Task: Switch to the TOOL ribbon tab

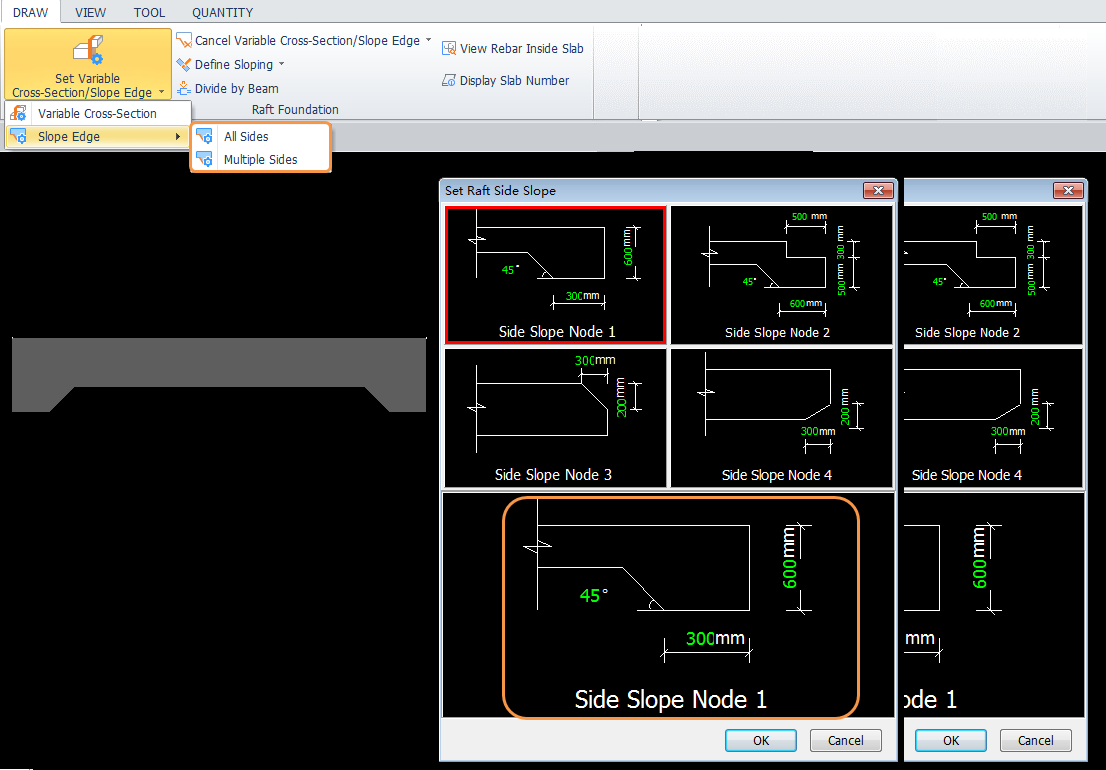Action: click(149, 13)
